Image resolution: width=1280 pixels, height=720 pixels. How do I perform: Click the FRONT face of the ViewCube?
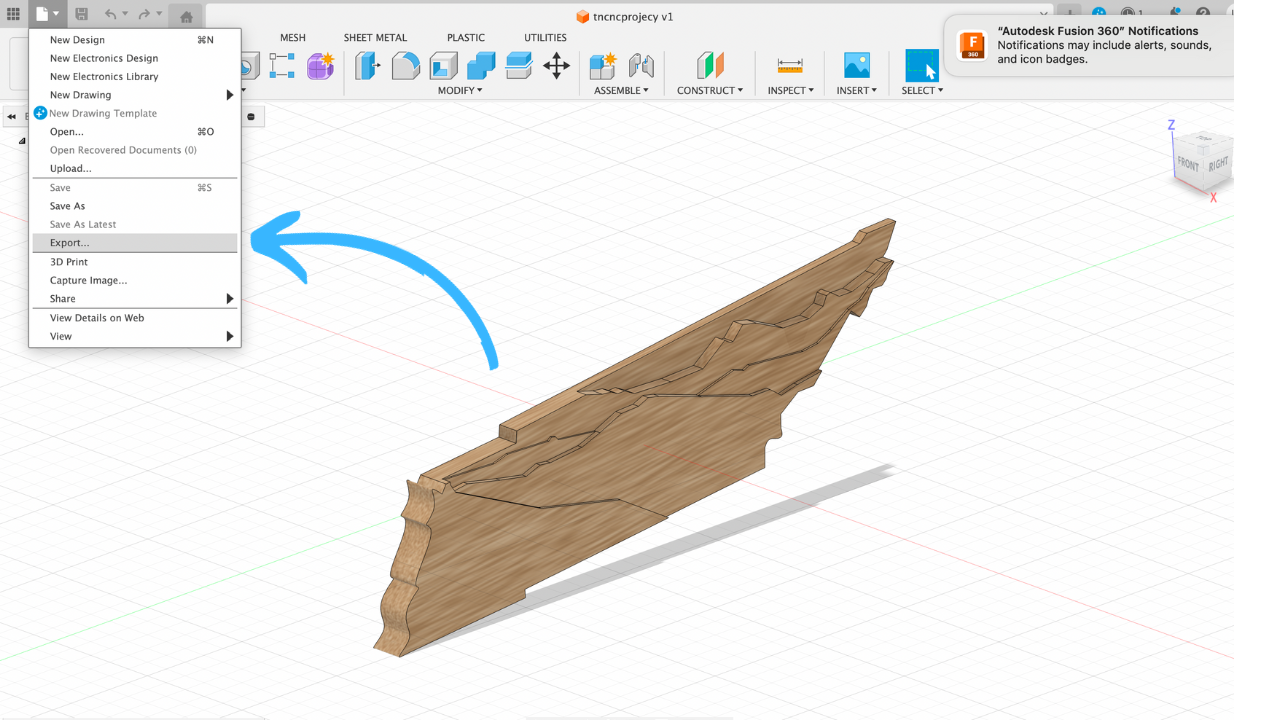(1188, 164)
